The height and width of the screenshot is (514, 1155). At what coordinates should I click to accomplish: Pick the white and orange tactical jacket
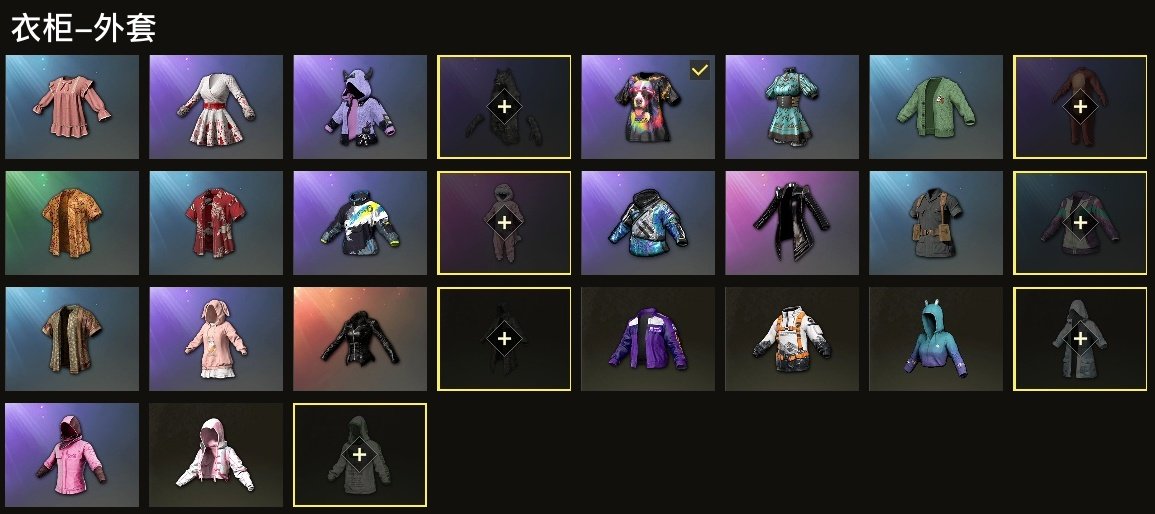(792, 339)
